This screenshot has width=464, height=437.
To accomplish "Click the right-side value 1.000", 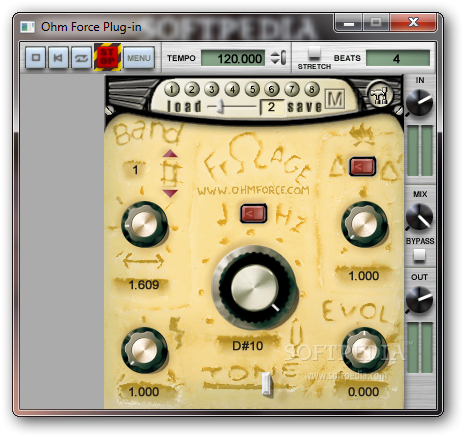I will [364, 276].
